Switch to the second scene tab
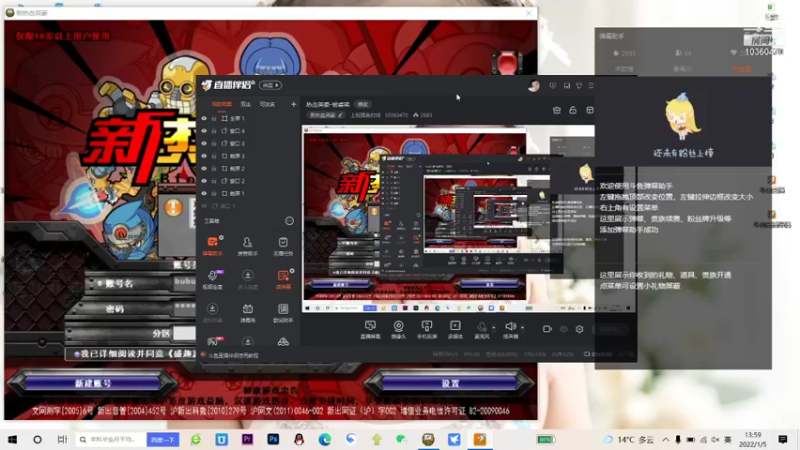The image size is (800, 450). (246, 104)
